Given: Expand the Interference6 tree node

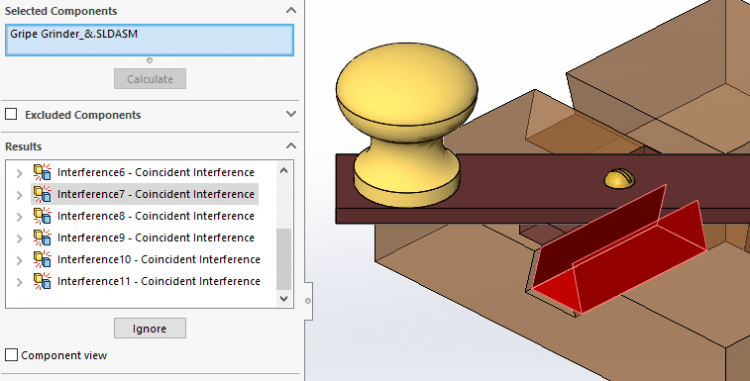Looking at the screenshot, I should (19, 173).
